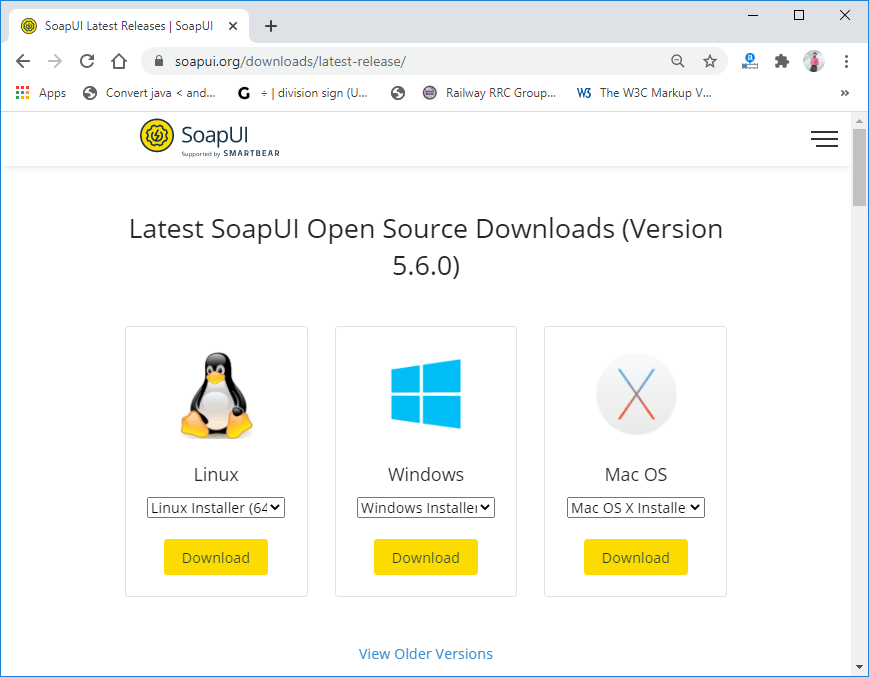Bookmark this page with the star icon
869x677 pixels.
pos(709,61)
